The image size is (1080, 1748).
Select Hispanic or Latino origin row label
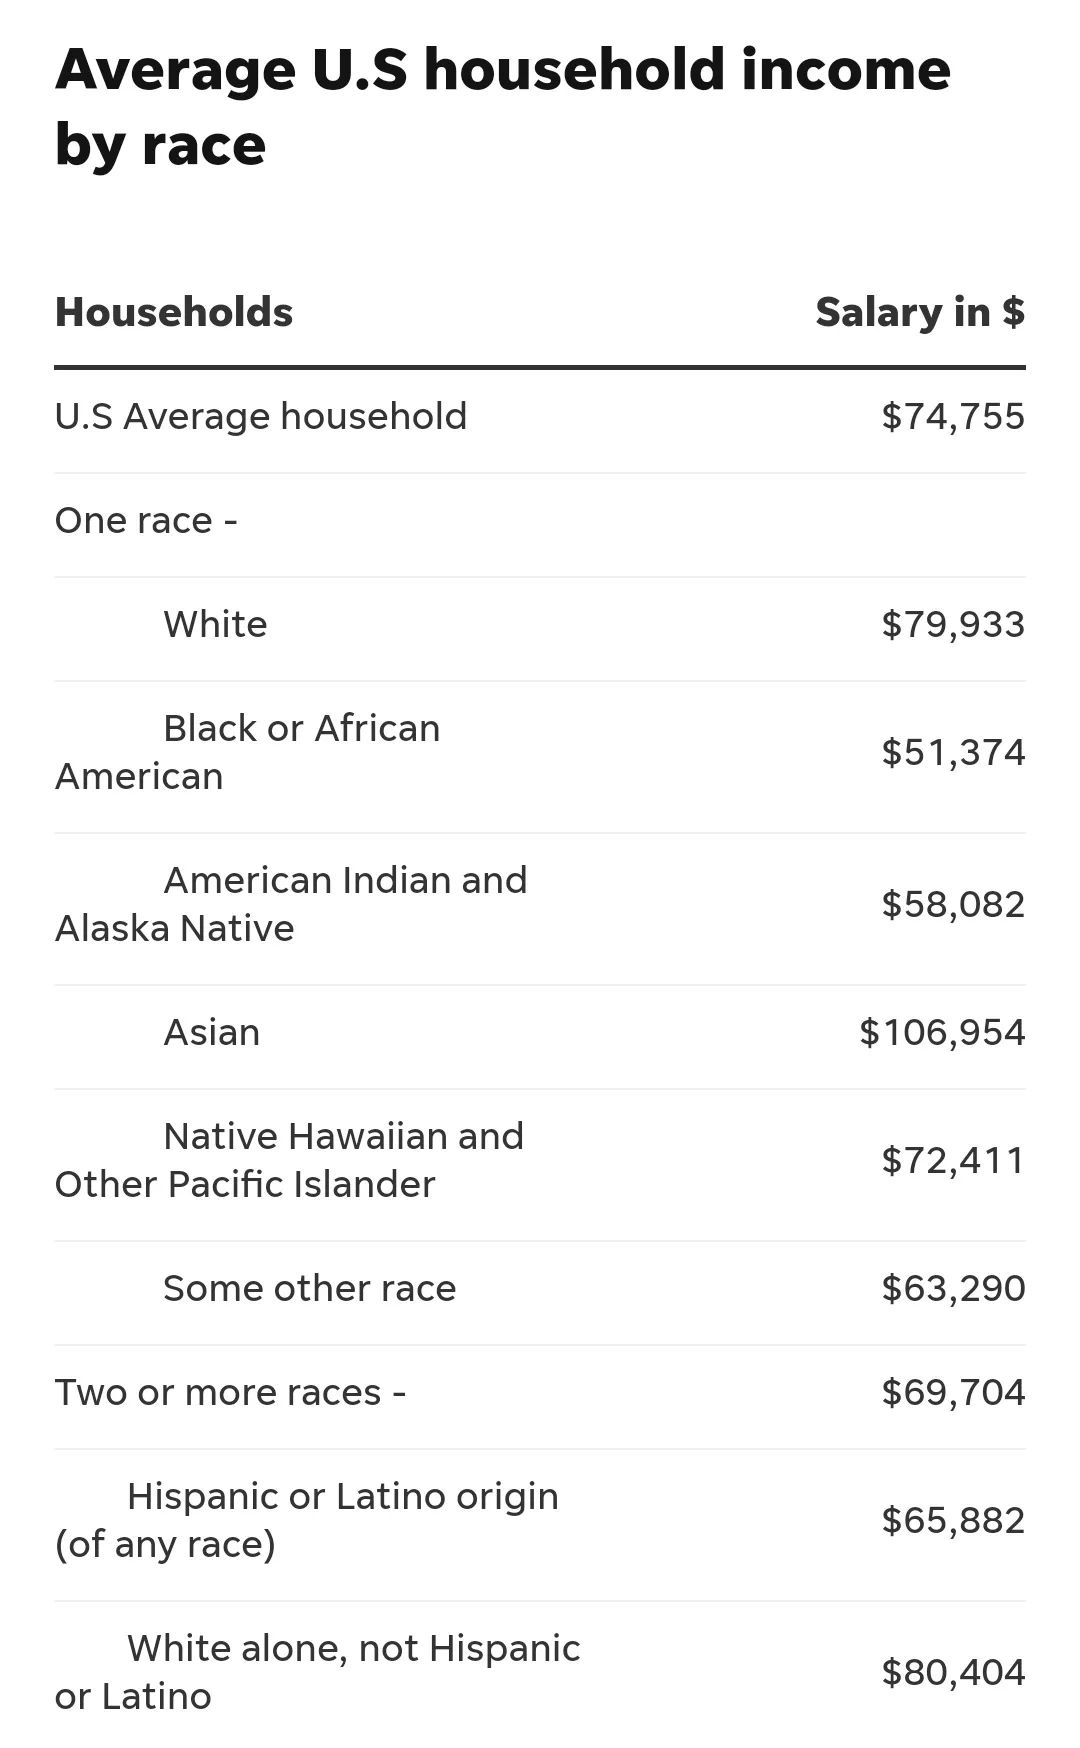click(307, 1520)
